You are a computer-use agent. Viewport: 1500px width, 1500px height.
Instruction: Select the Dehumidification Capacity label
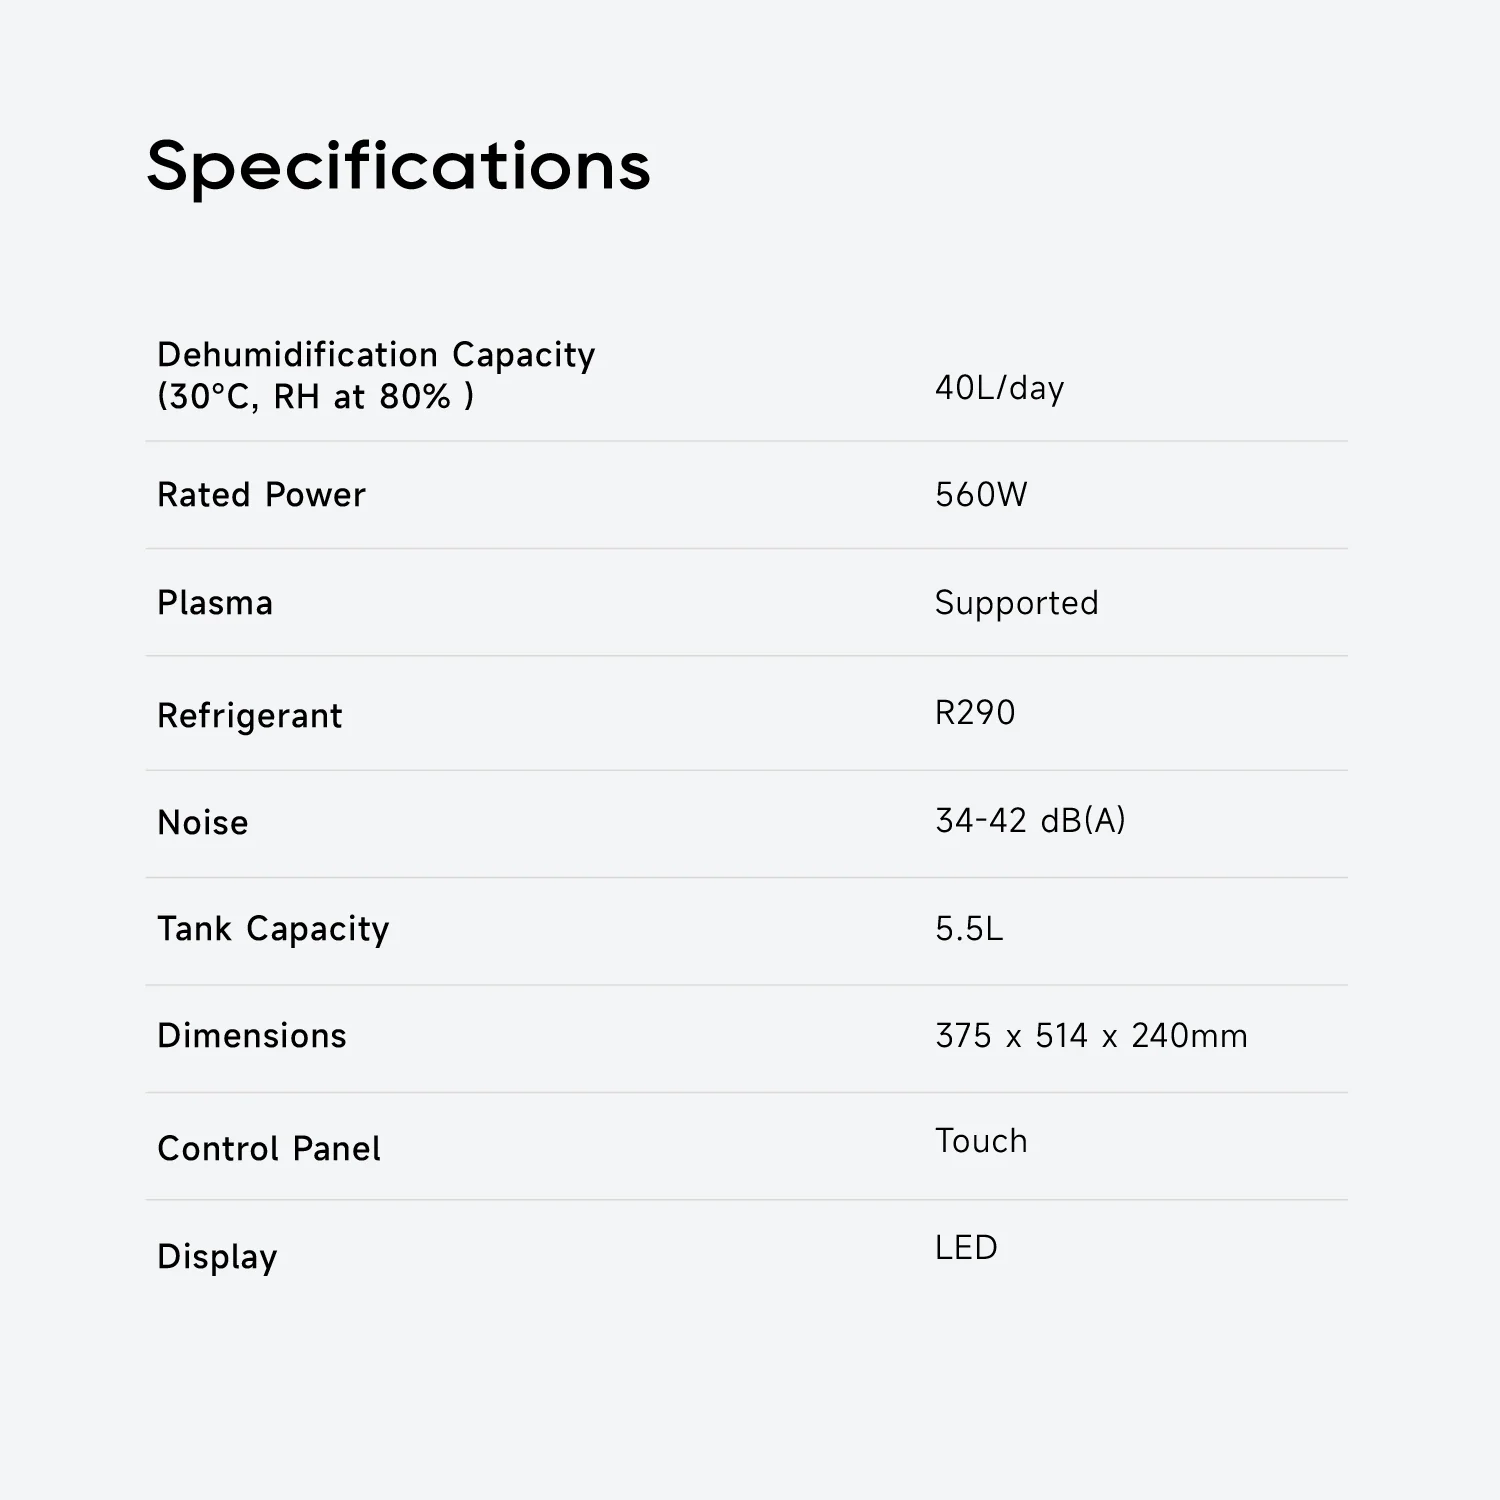[376, 355]
